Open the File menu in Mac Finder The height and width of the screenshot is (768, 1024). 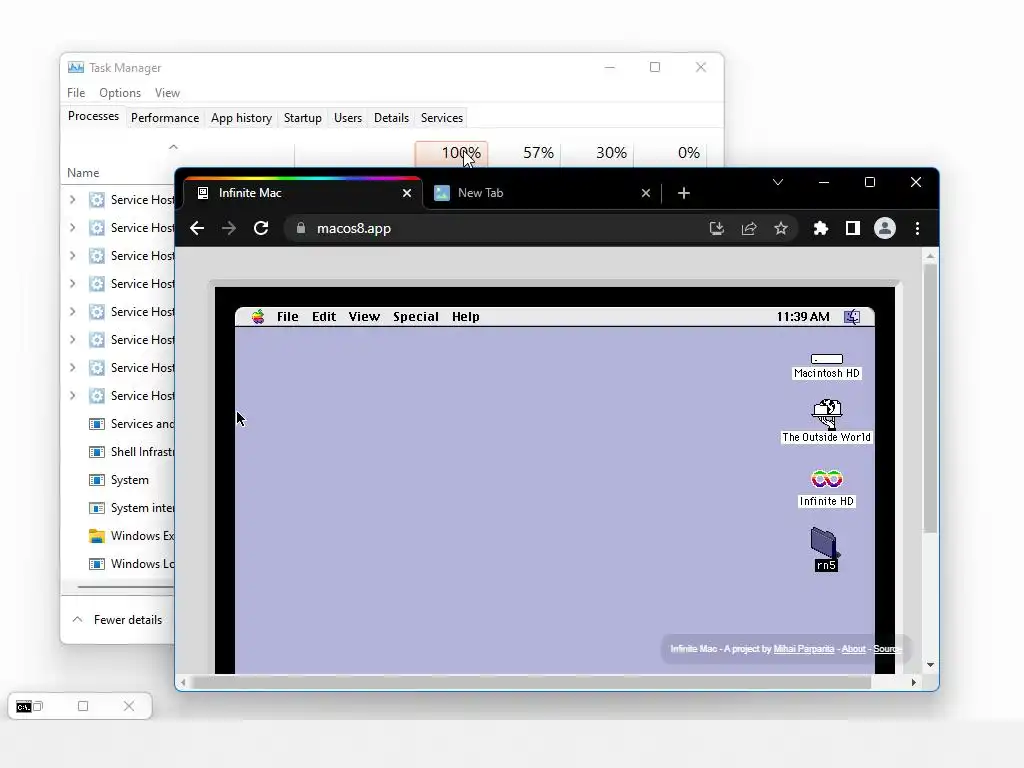(x=287, y=317)
